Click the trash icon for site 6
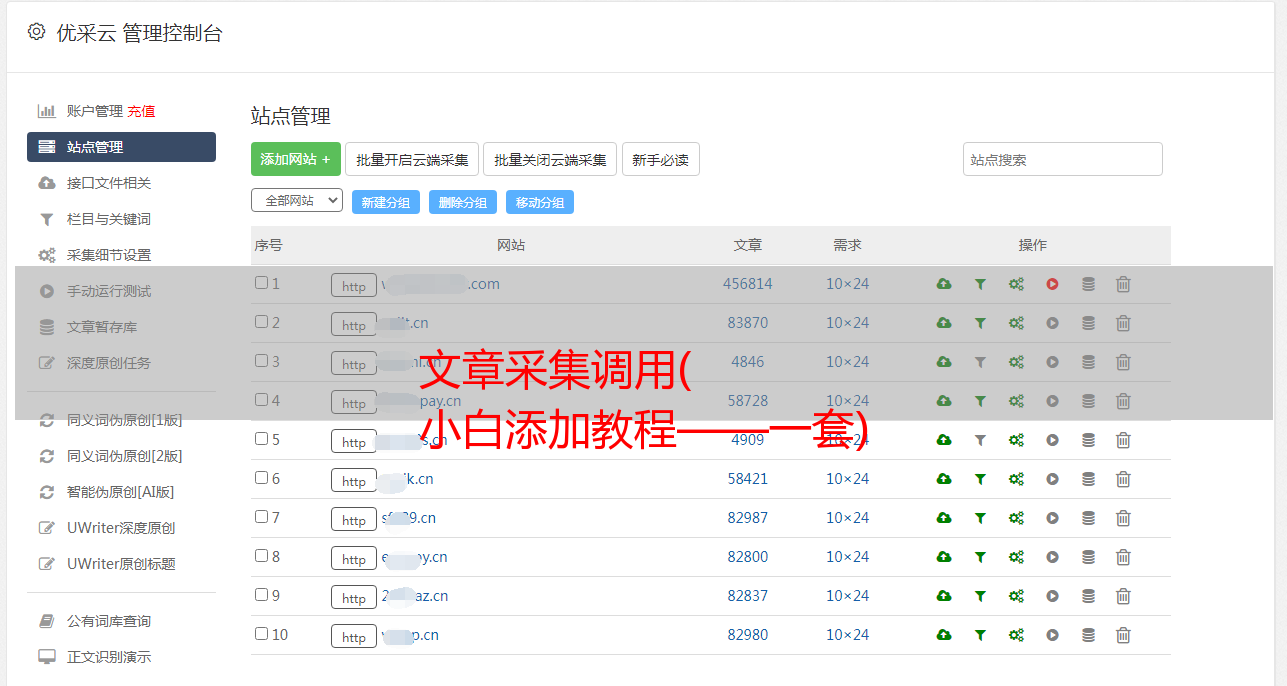The width and height of the screenshot is (1287, 686). pos(1123,479)
